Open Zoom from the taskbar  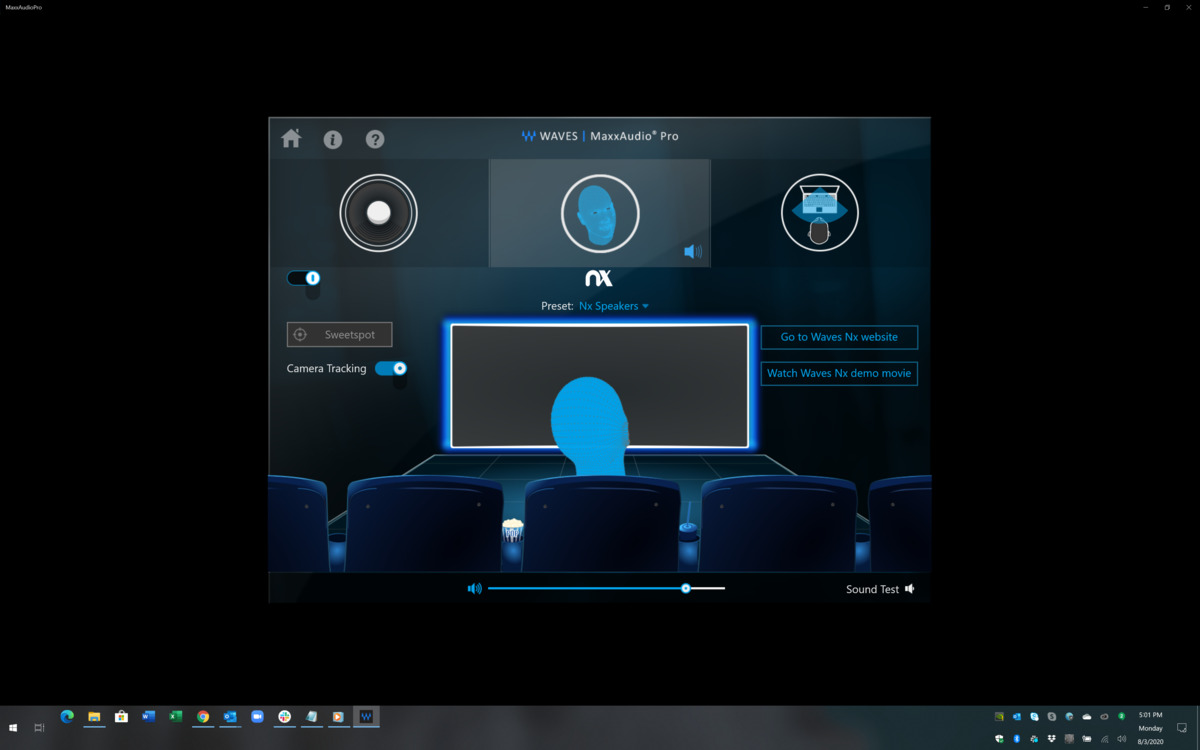tap(257, 717)
